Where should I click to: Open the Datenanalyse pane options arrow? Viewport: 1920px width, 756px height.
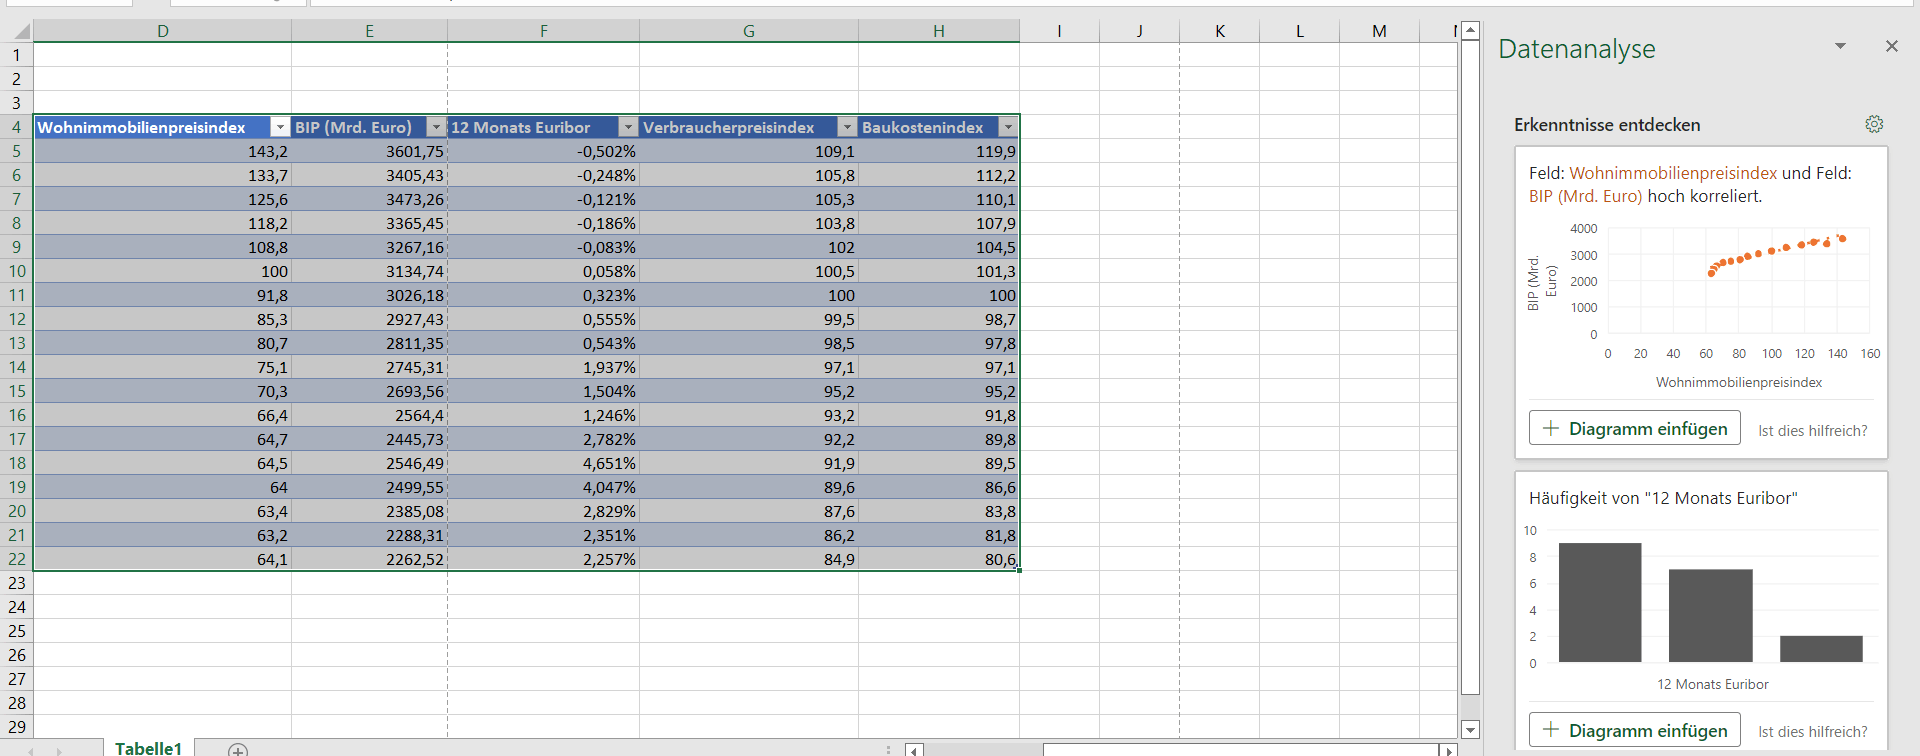(1840, 47)
